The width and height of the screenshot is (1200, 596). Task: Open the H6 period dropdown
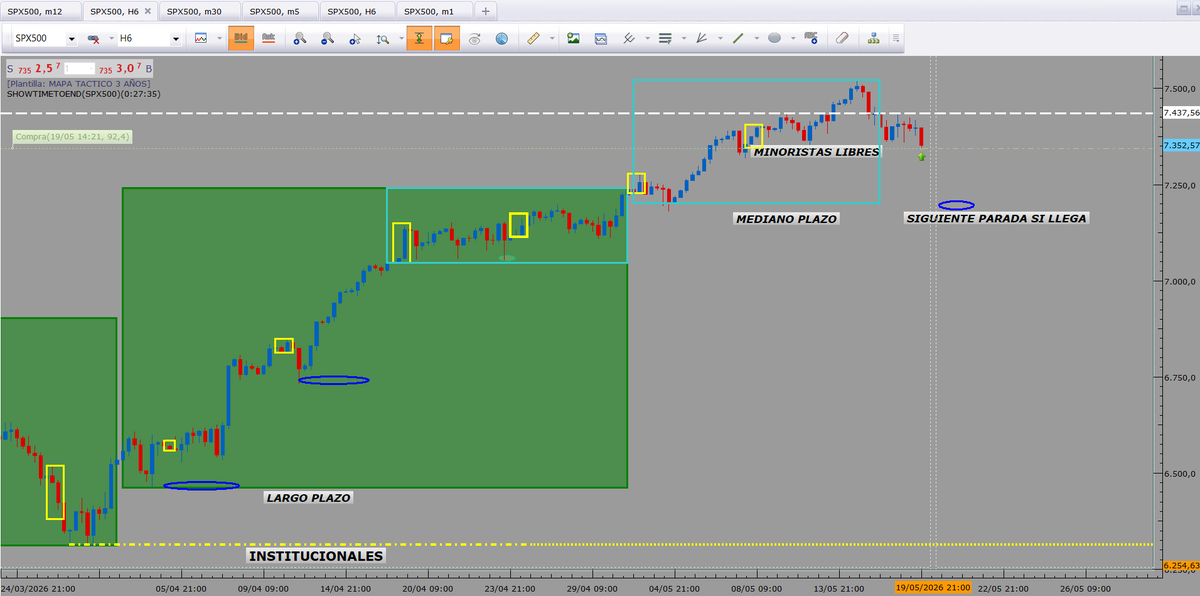[176, 40]
